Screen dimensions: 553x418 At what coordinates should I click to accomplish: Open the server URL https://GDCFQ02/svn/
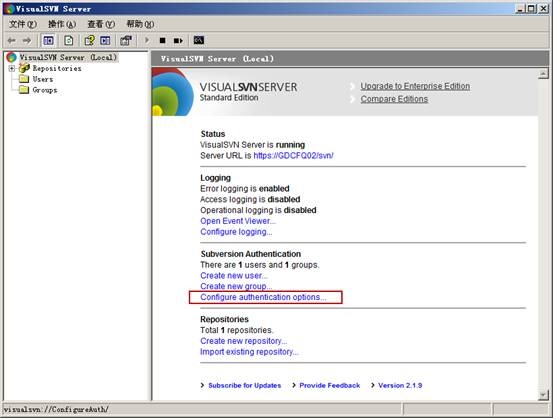click(293, 156)
